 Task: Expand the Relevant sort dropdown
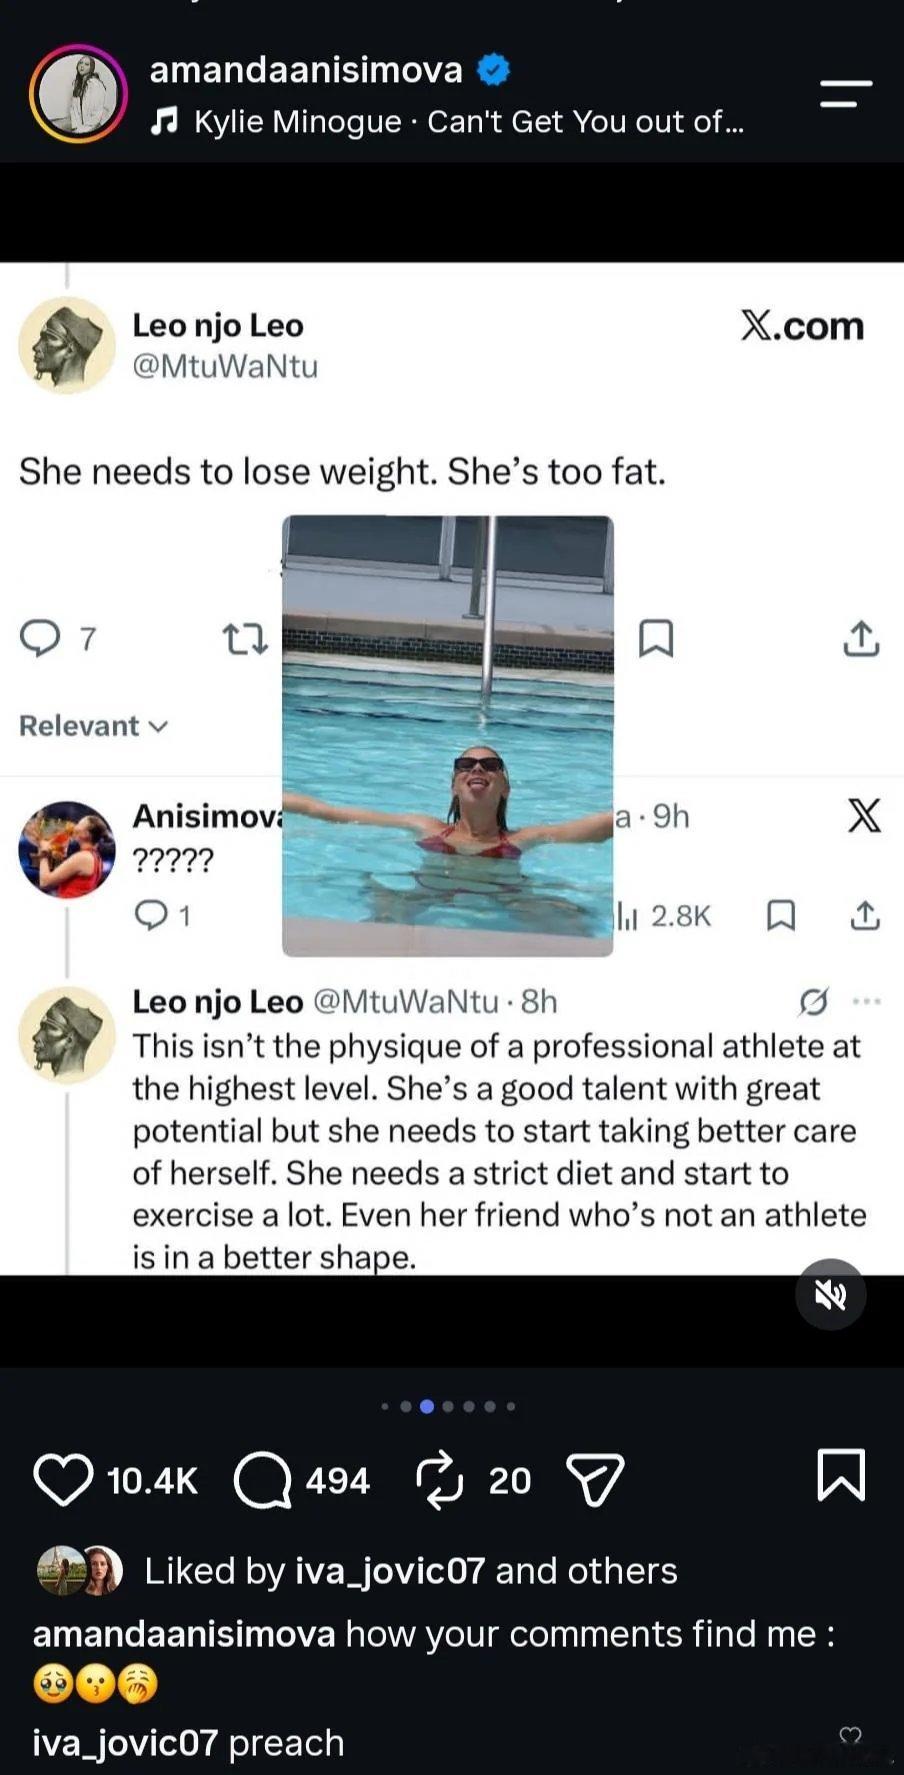click(94, 726)
